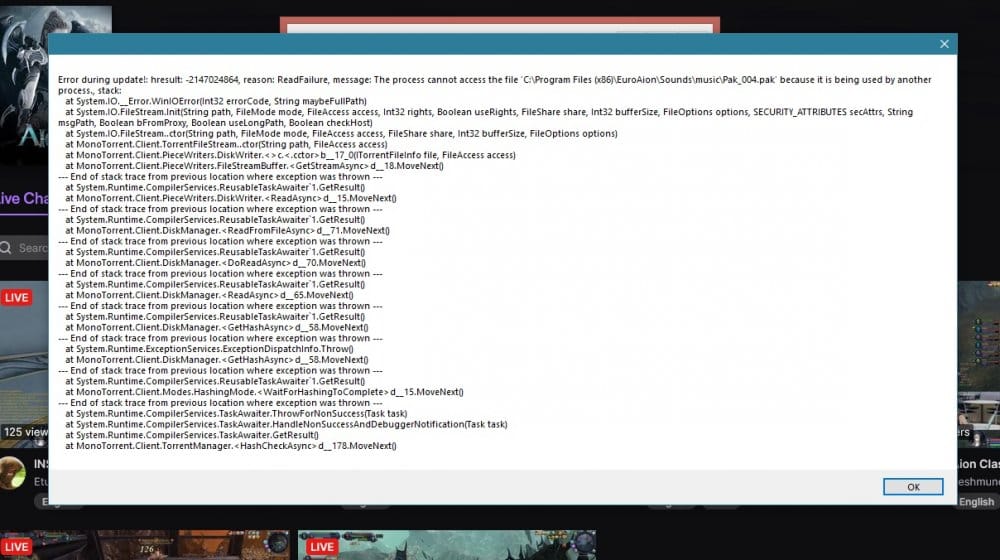The image size is (1000, 560).
Task: Click the 125 viewers count label
Action: point(24,432)
